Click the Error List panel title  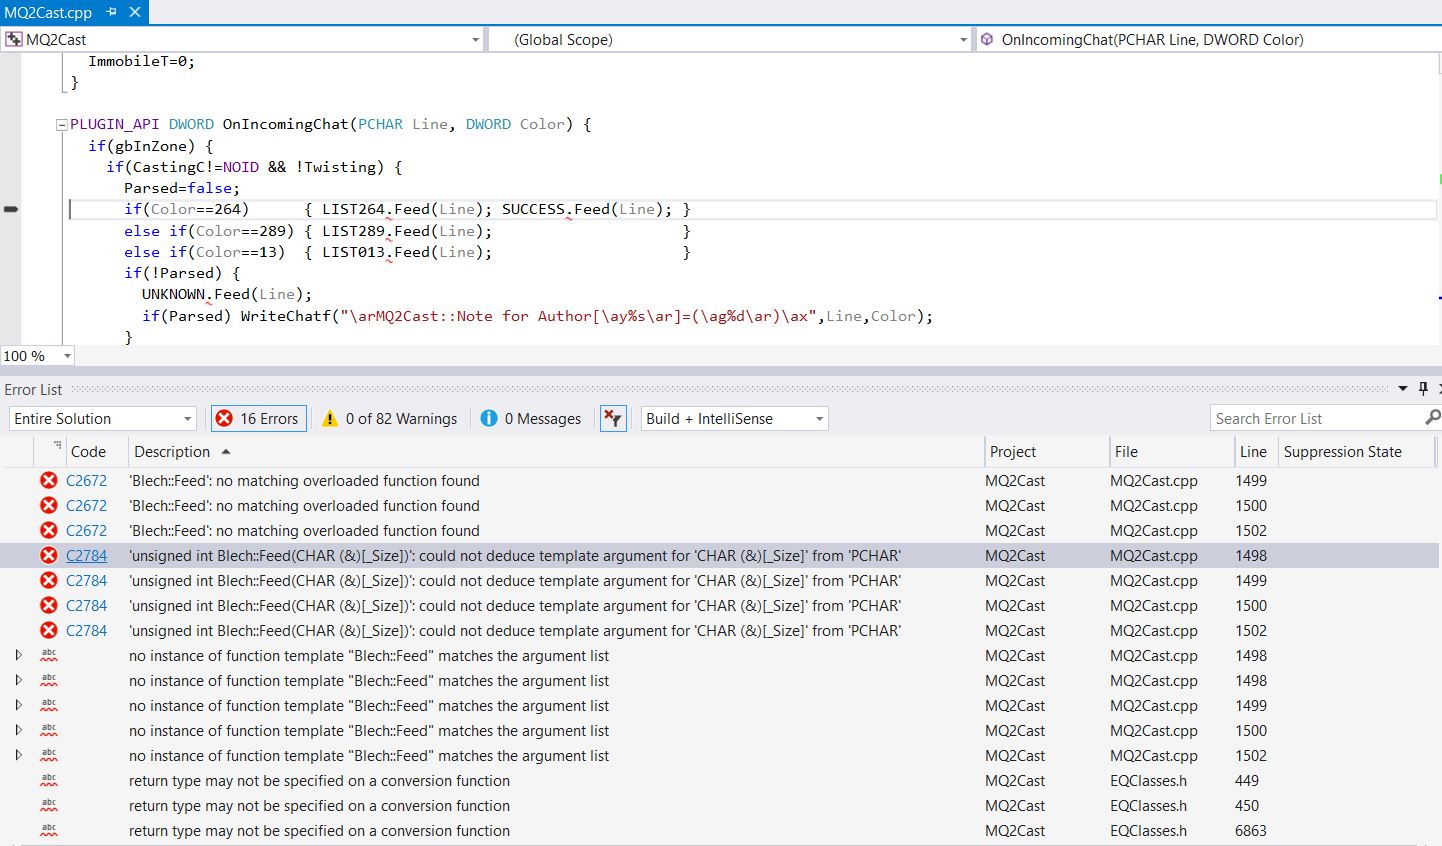33,390
